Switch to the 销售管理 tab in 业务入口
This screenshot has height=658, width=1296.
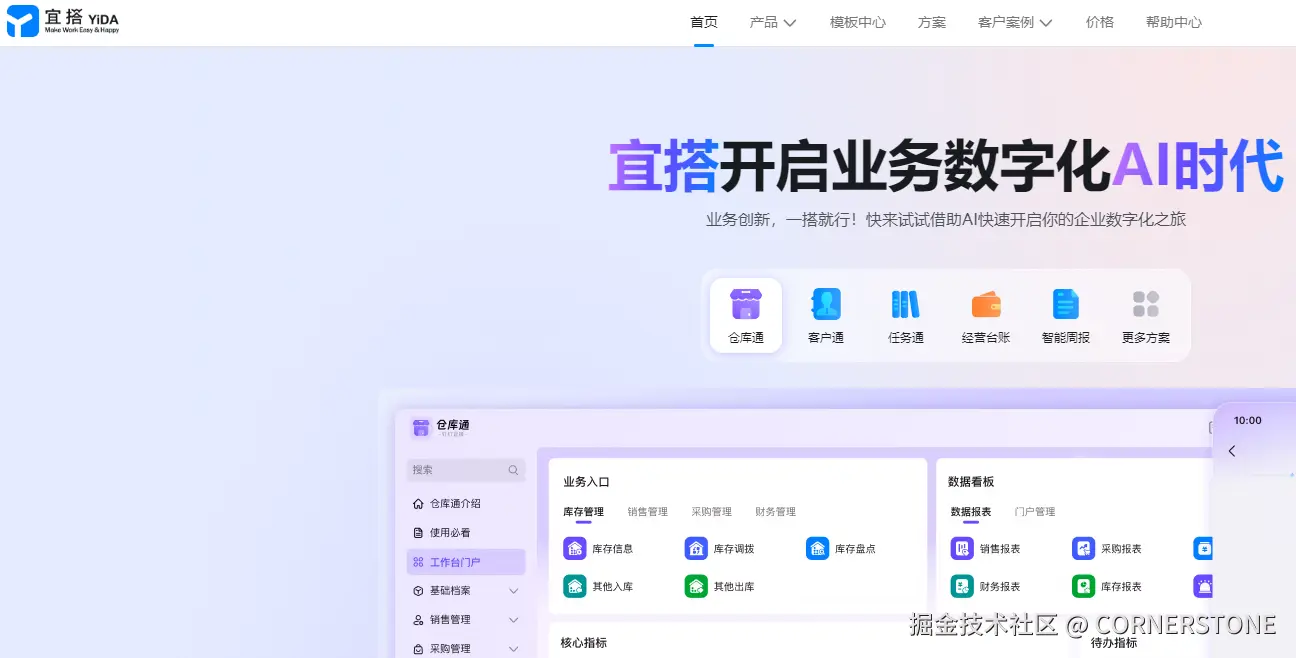coord(648,512)
